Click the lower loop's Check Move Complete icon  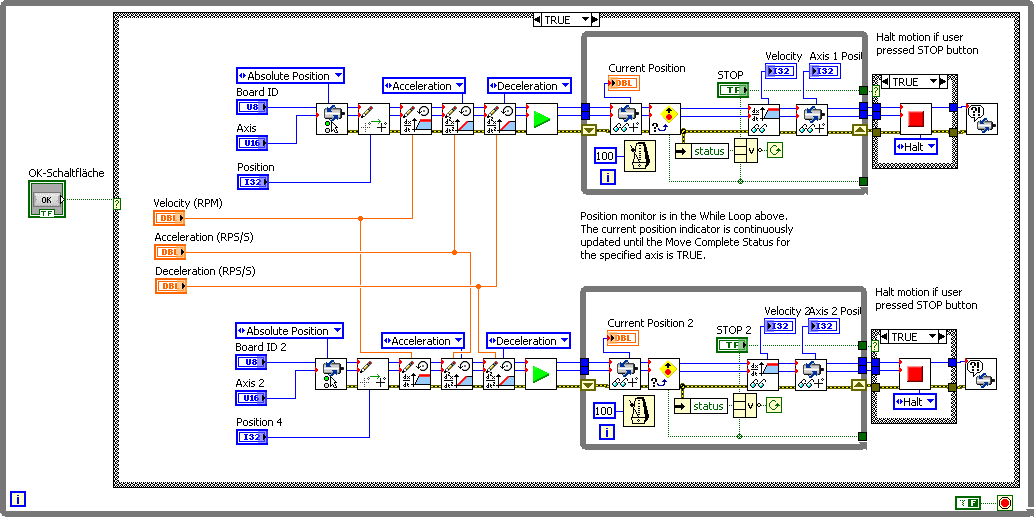point(664,375)
